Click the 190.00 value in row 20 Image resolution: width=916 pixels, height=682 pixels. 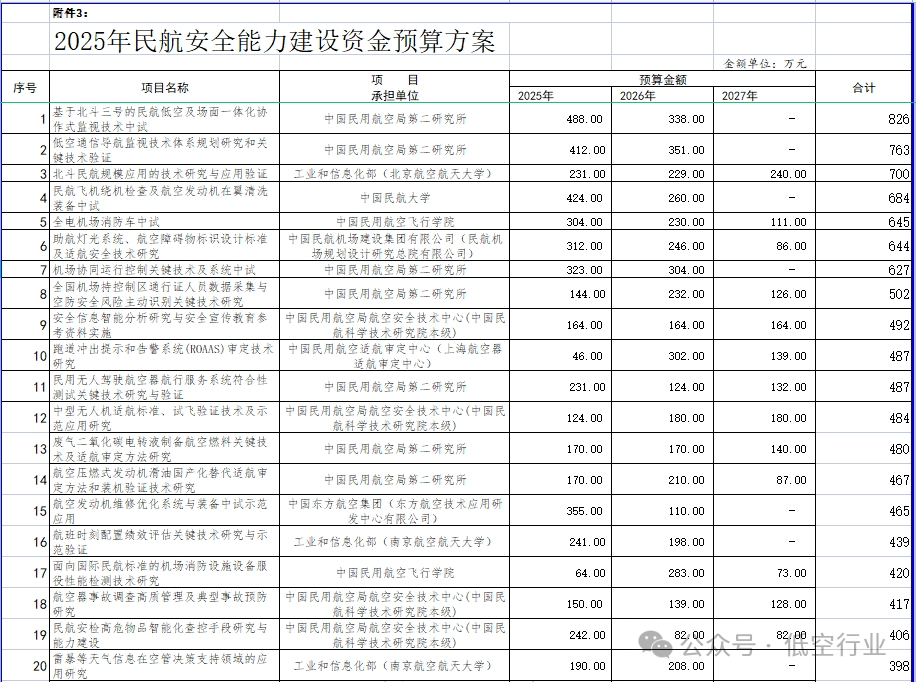pyautogui.click(x=561, y=665)
